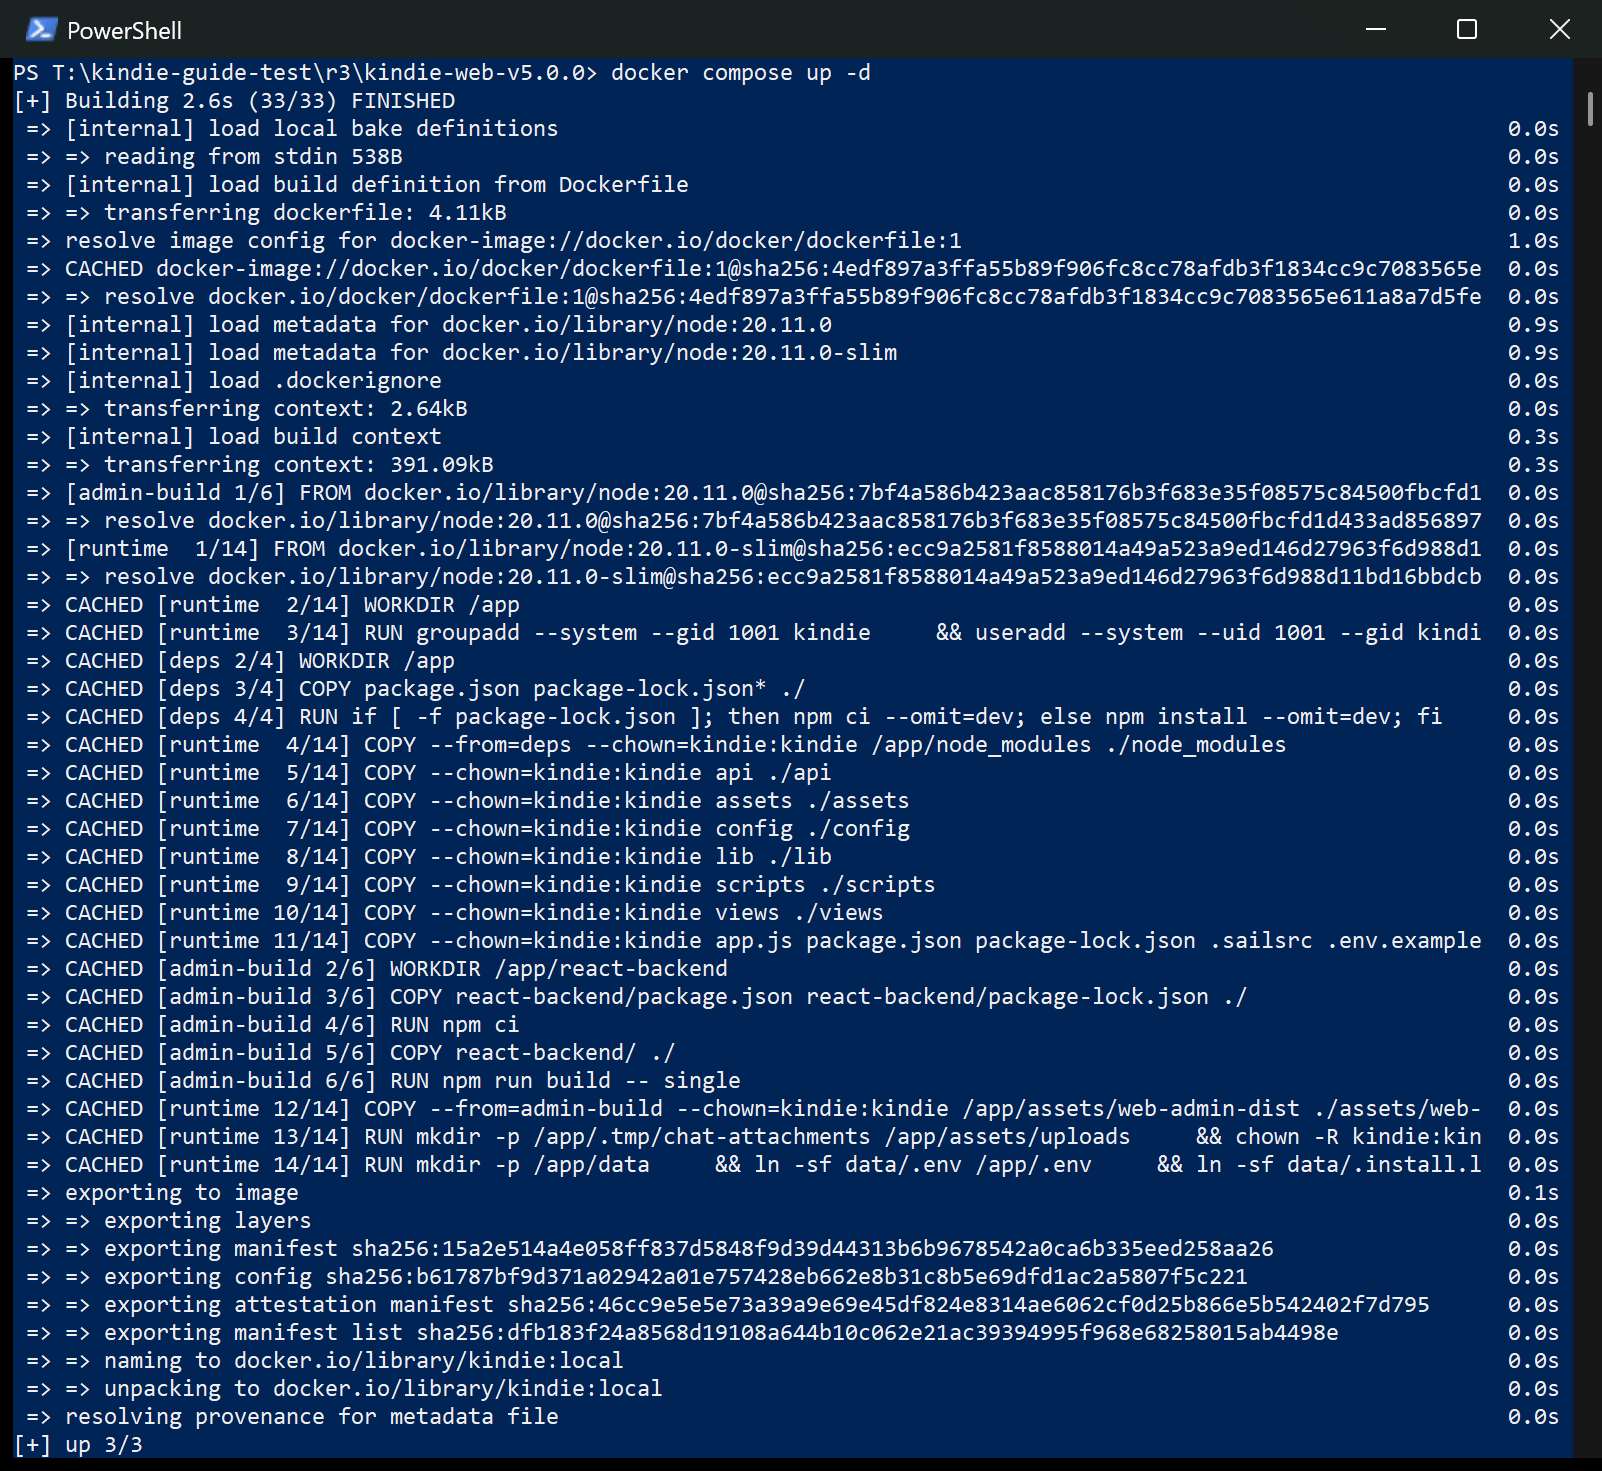
Task: Click '[runtime 9/14] COPY scripts ./scripts' line
Action: pos(546,884)
